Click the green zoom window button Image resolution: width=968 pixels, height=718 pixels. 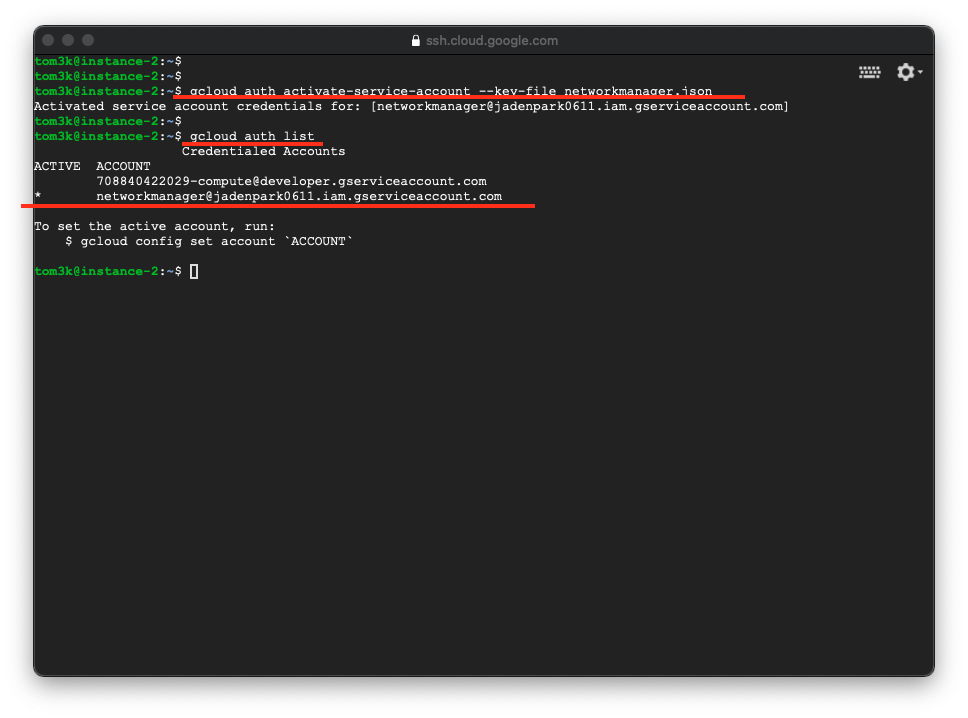point(88,40)
